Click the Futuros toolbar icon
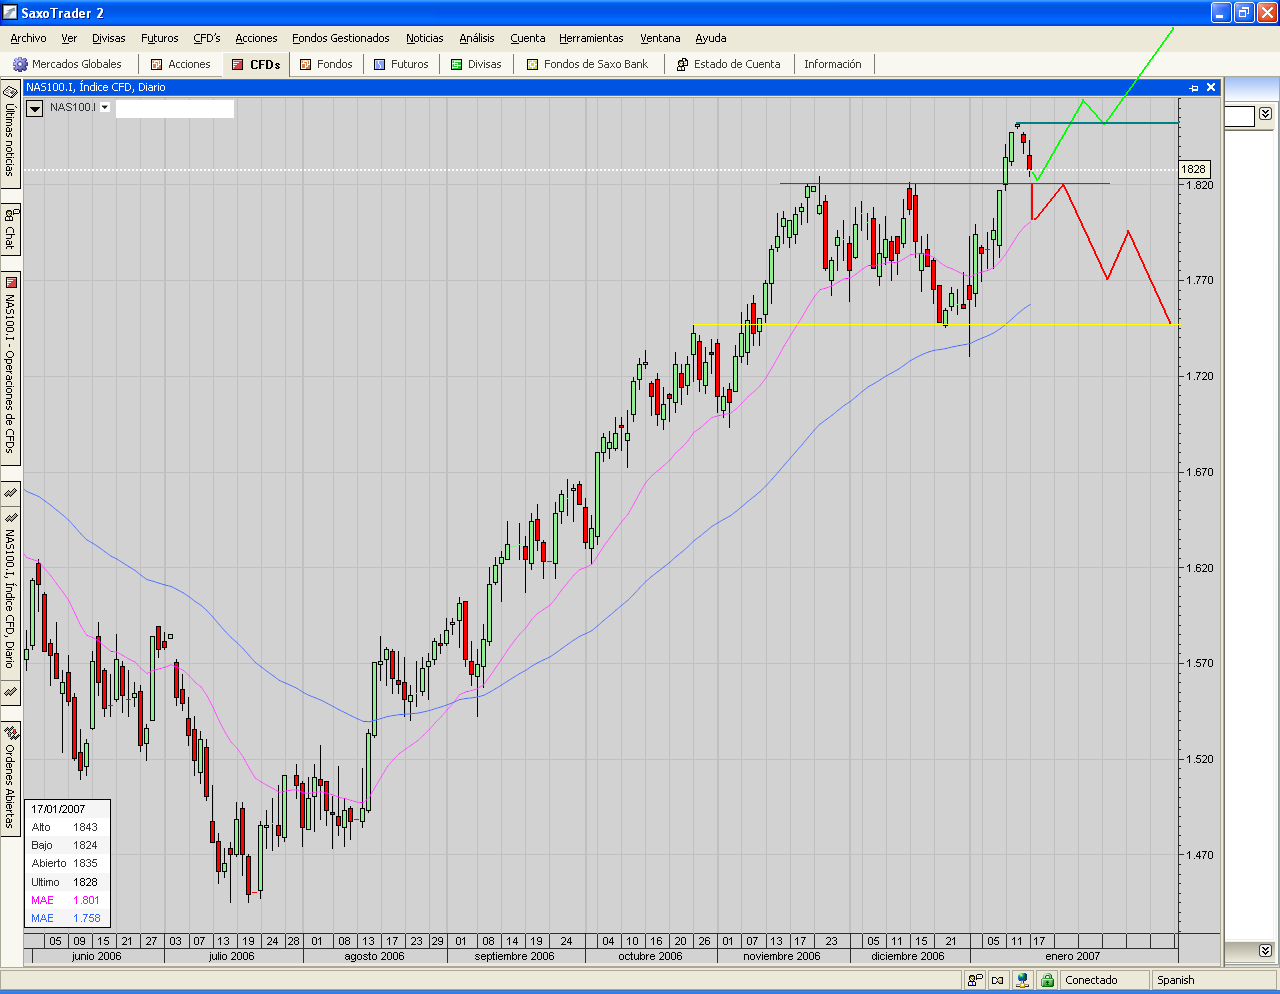 point(379,64)
